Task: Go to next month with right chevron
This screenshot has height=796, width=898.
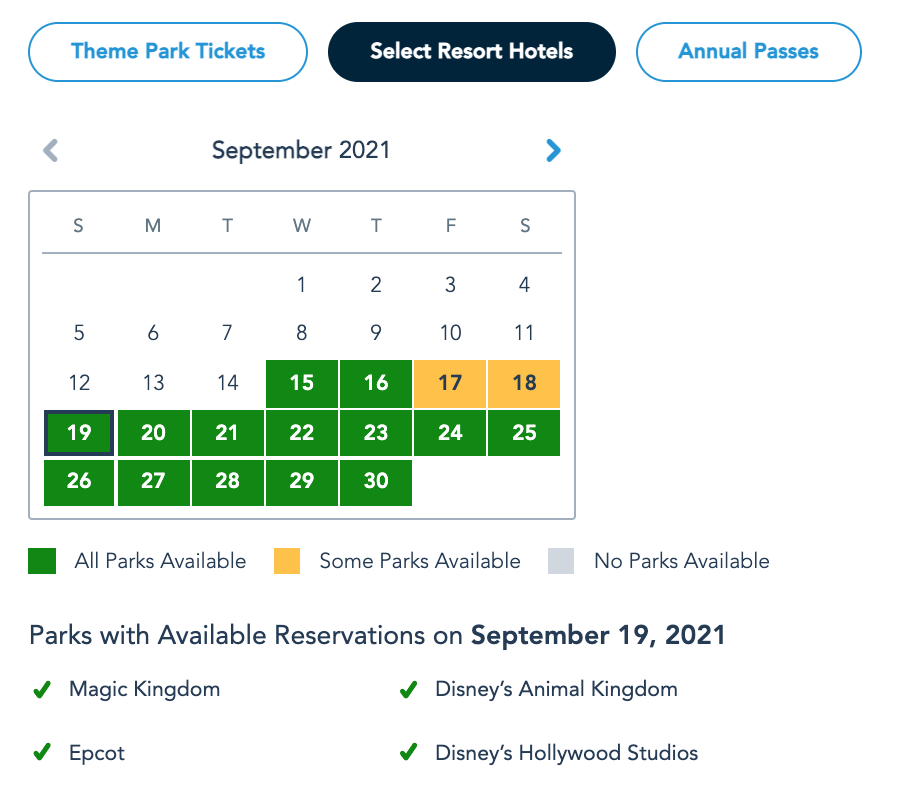Action: [x=553, y=151]
